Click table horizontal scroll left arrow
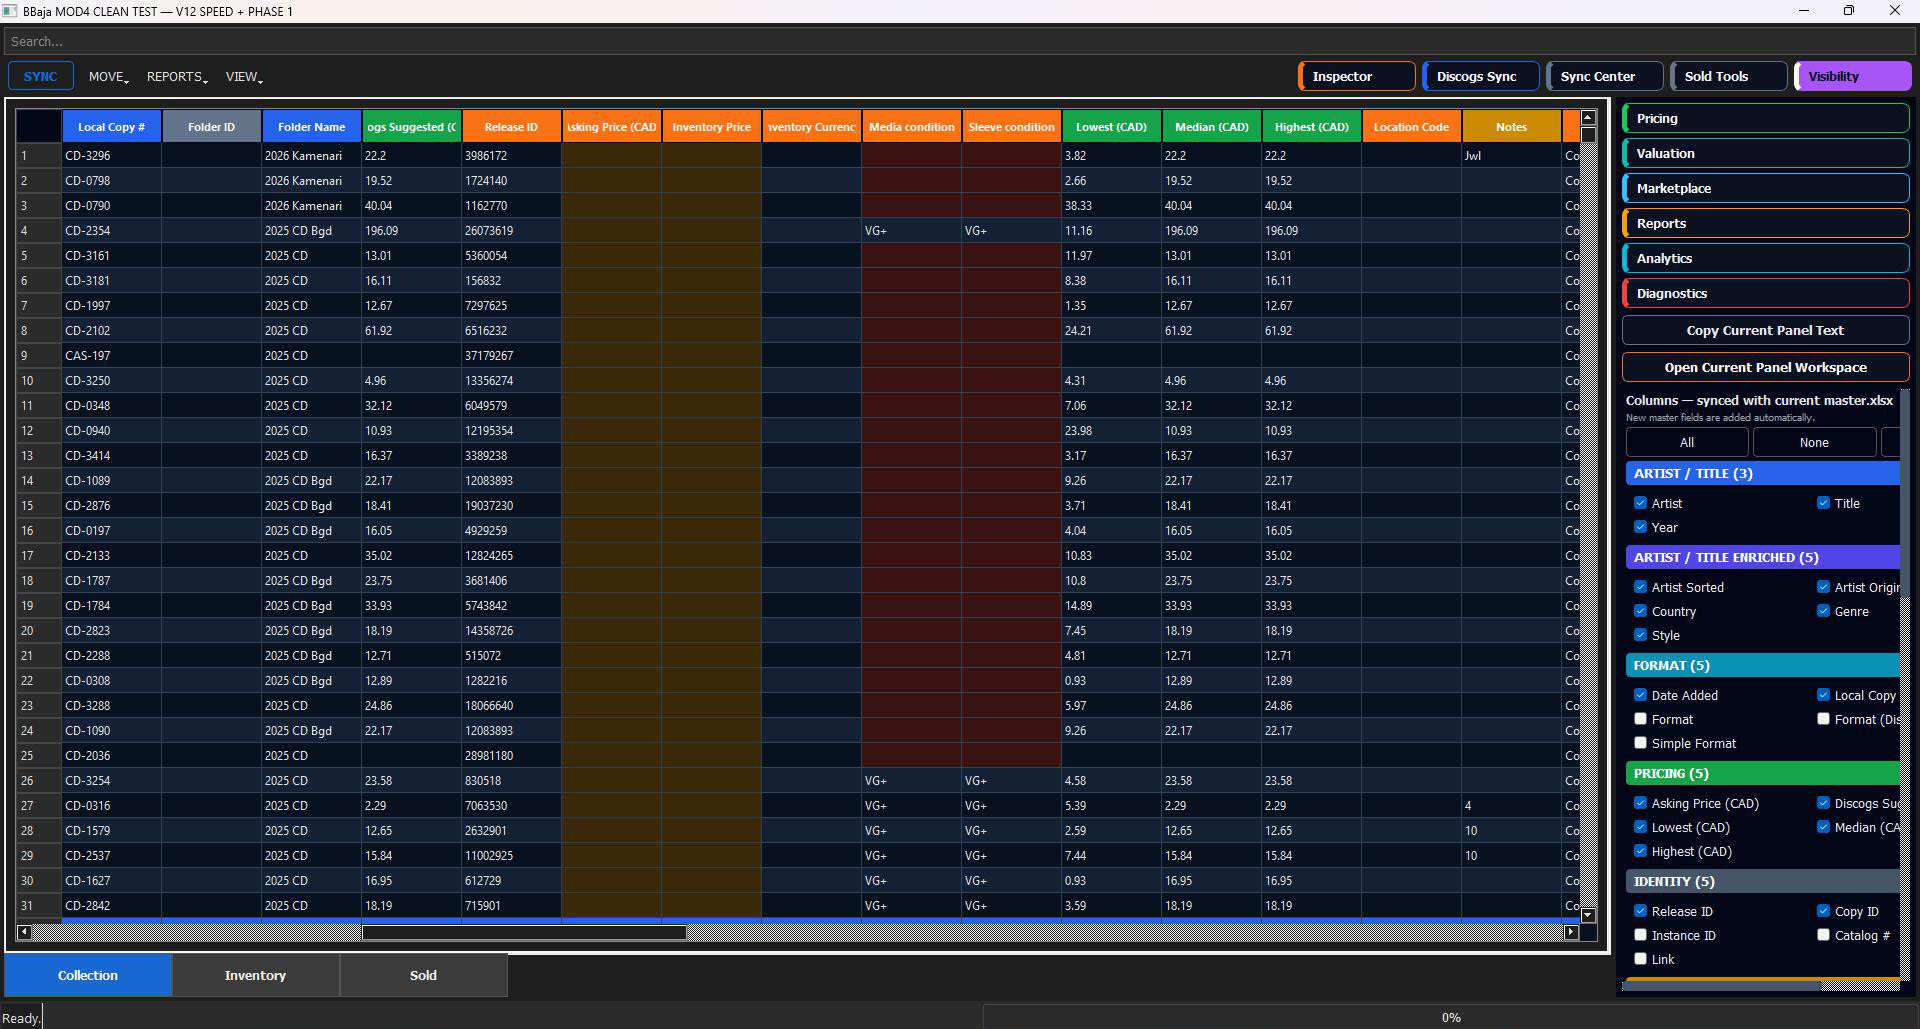This screenshot has height=1029, width=1920. coord(24,932)
